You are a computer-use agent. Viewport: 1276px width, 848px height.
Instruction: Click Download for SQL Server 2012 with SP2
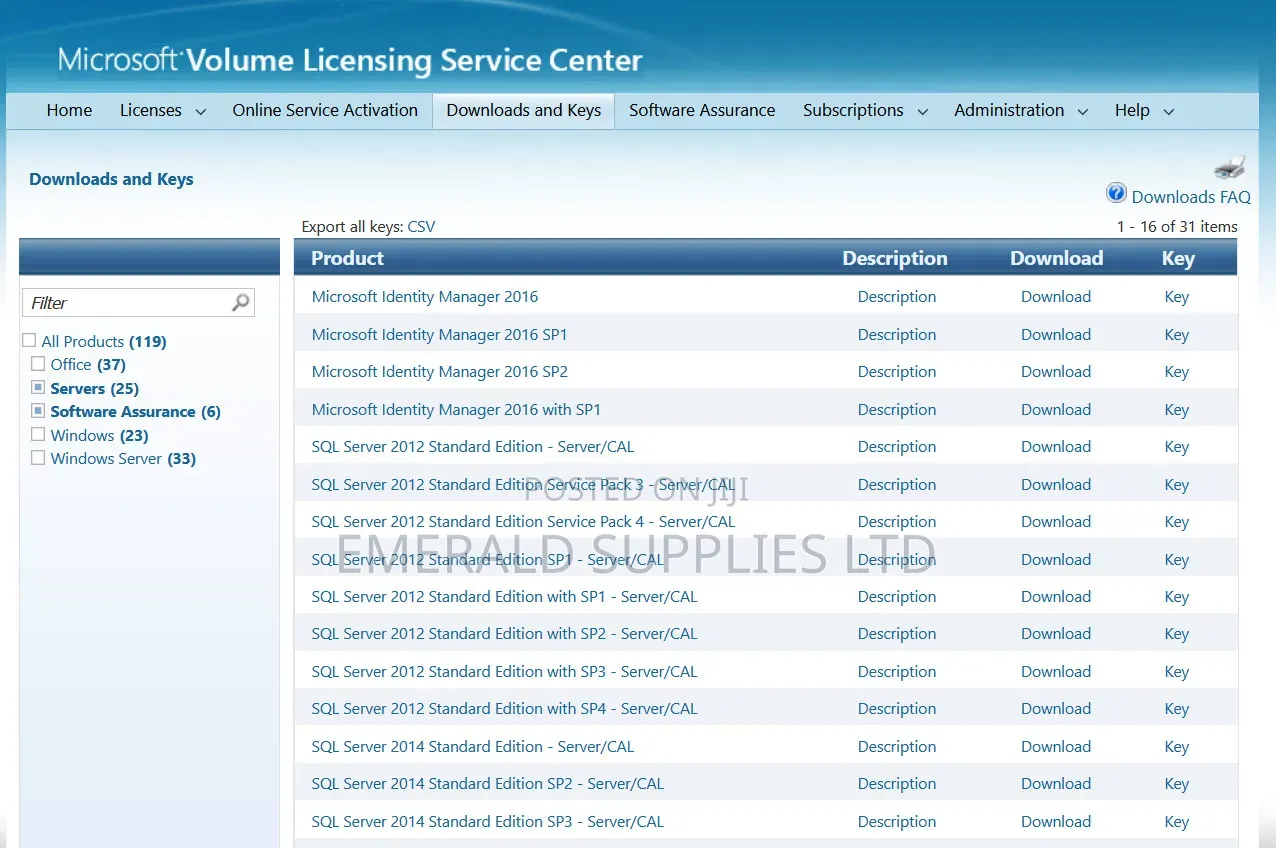pyautogui.click(x=1056, y=633)
